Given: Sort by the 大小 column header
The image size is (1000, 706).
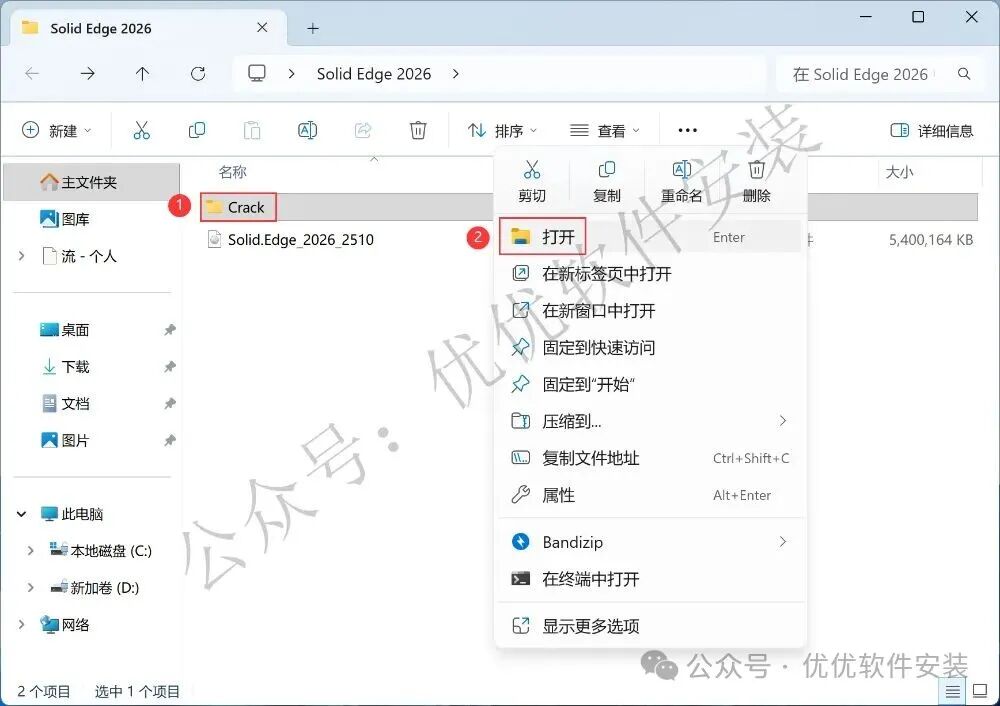Looking at the screenshot, I should pyautogui.click(x=899, y=172).
